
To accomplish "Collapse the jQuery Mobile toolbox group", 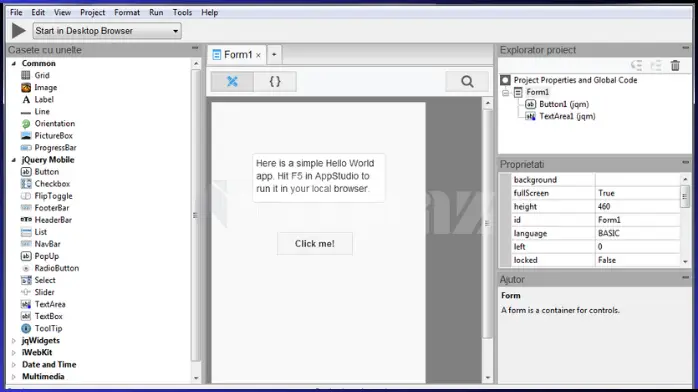I will [13, 160].
